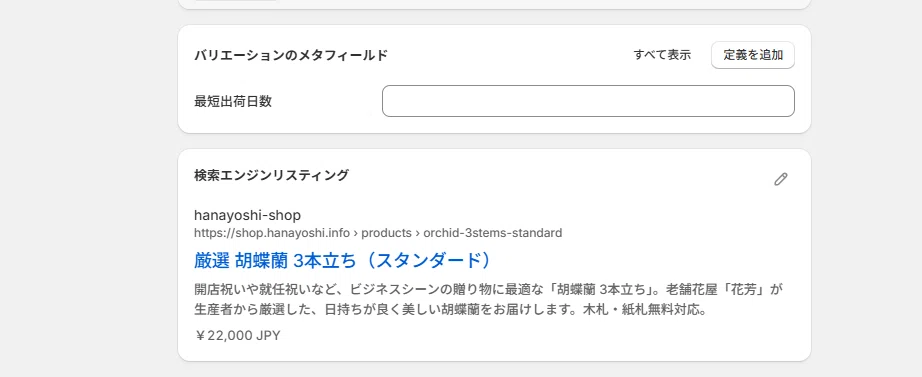Click the バリエーションのメタフィールド heading
The height and width of the screenshot is (377, 922).
click(x=291, y=56)
